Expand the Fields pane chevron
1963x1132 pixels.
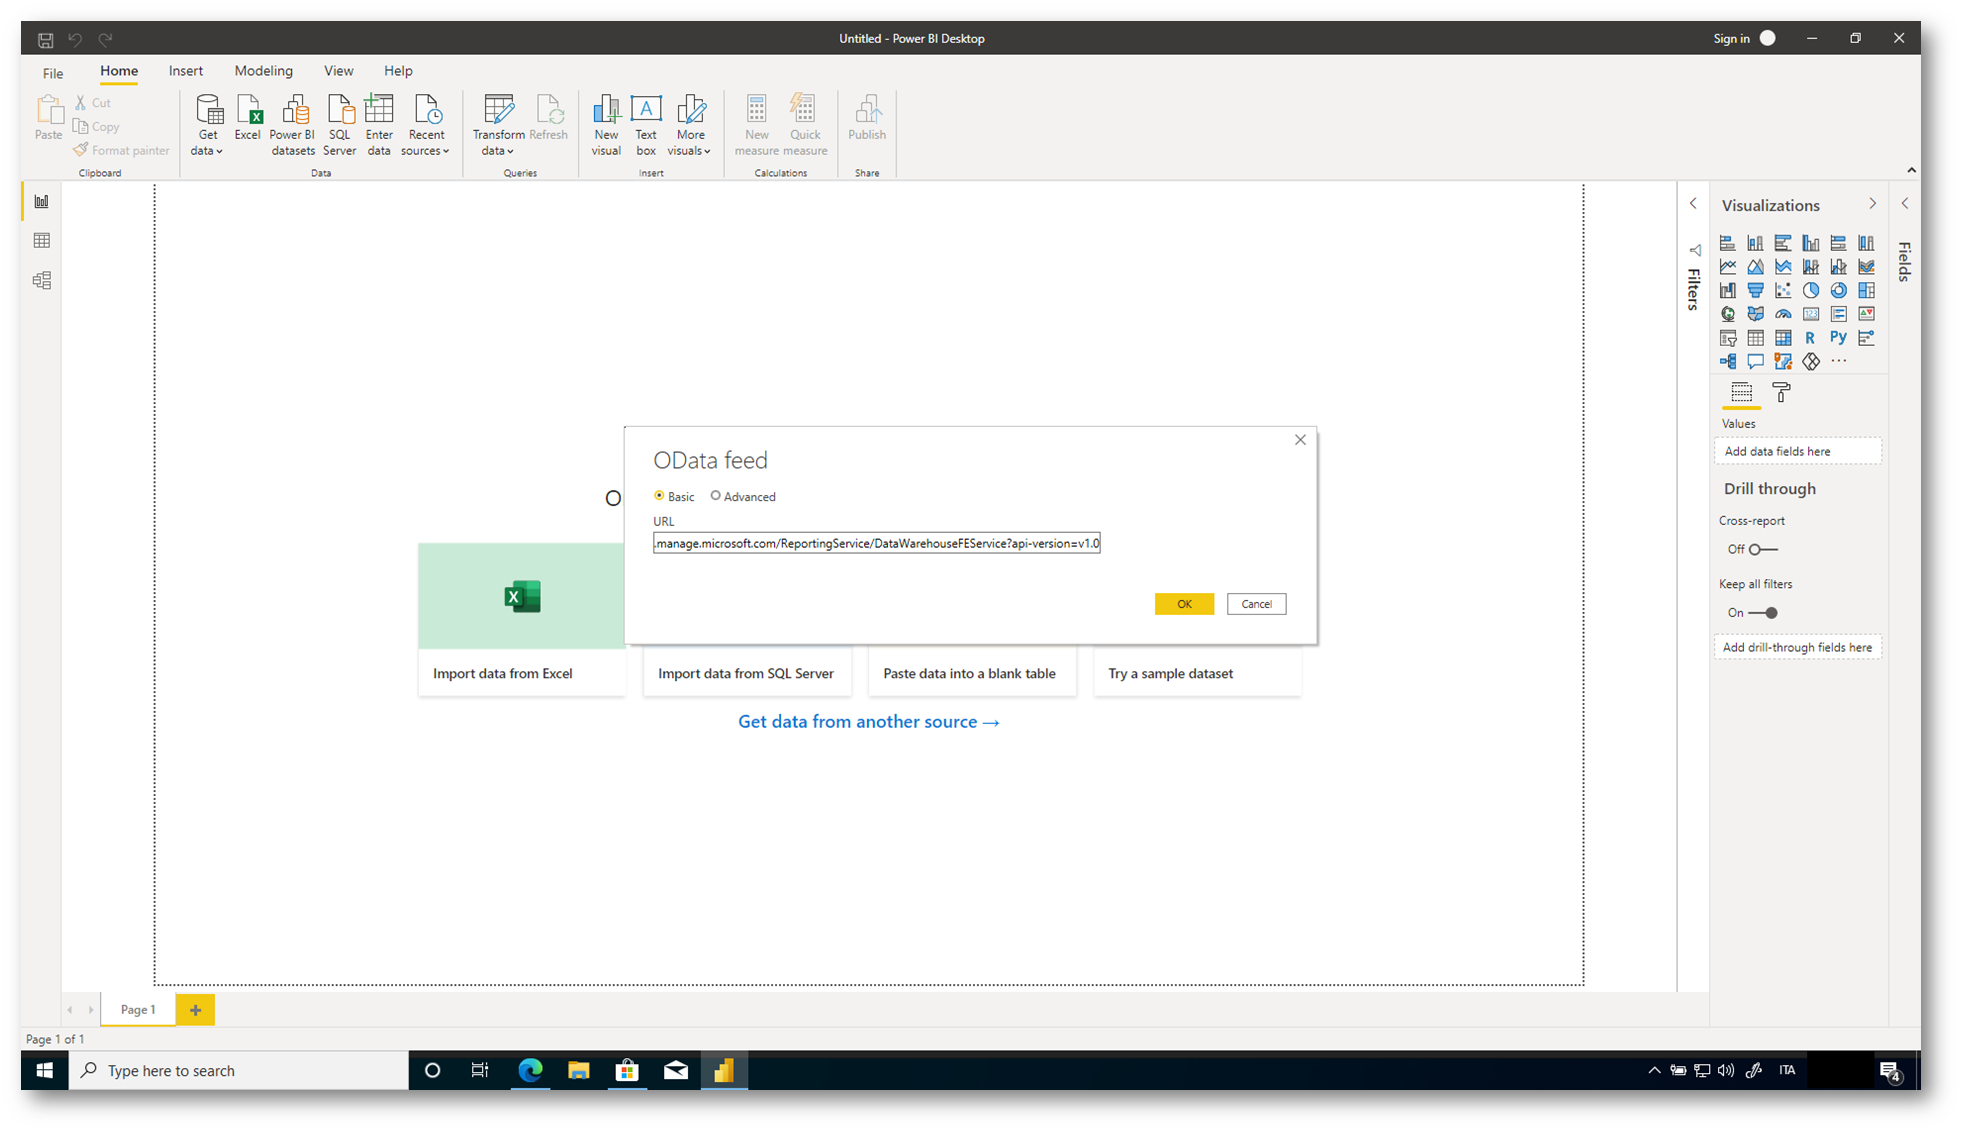point(1905,204)
